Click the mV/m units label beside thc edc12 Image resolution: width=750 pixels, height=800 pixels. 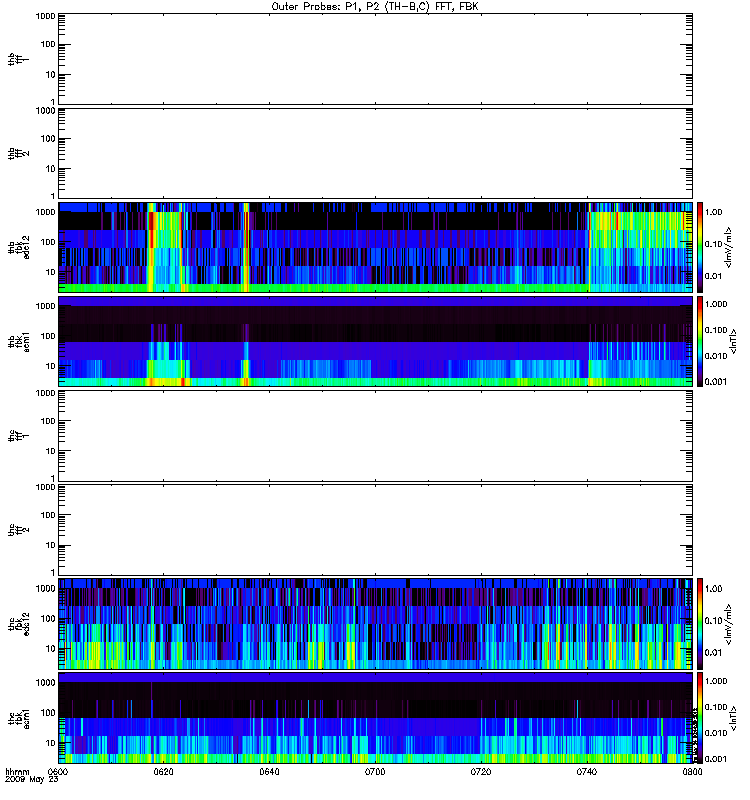point(729,624)
